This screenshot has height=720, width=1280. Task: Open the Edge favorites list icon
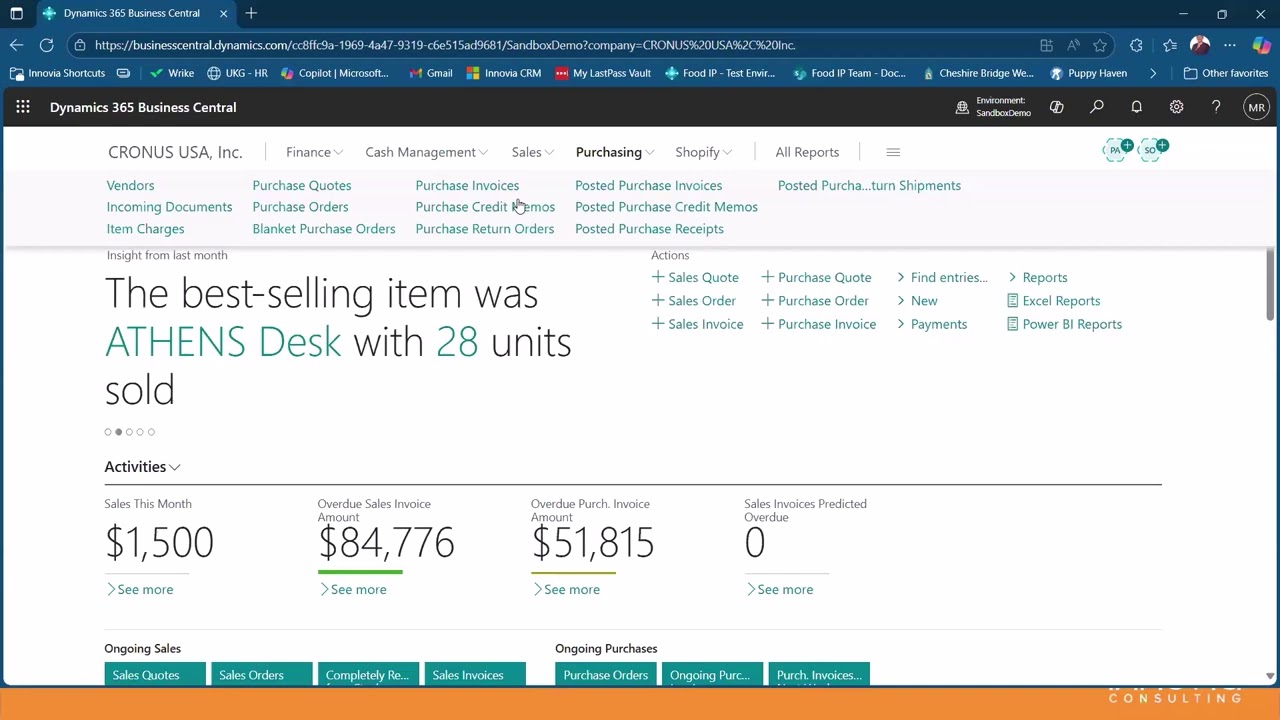coord(1170,45)
